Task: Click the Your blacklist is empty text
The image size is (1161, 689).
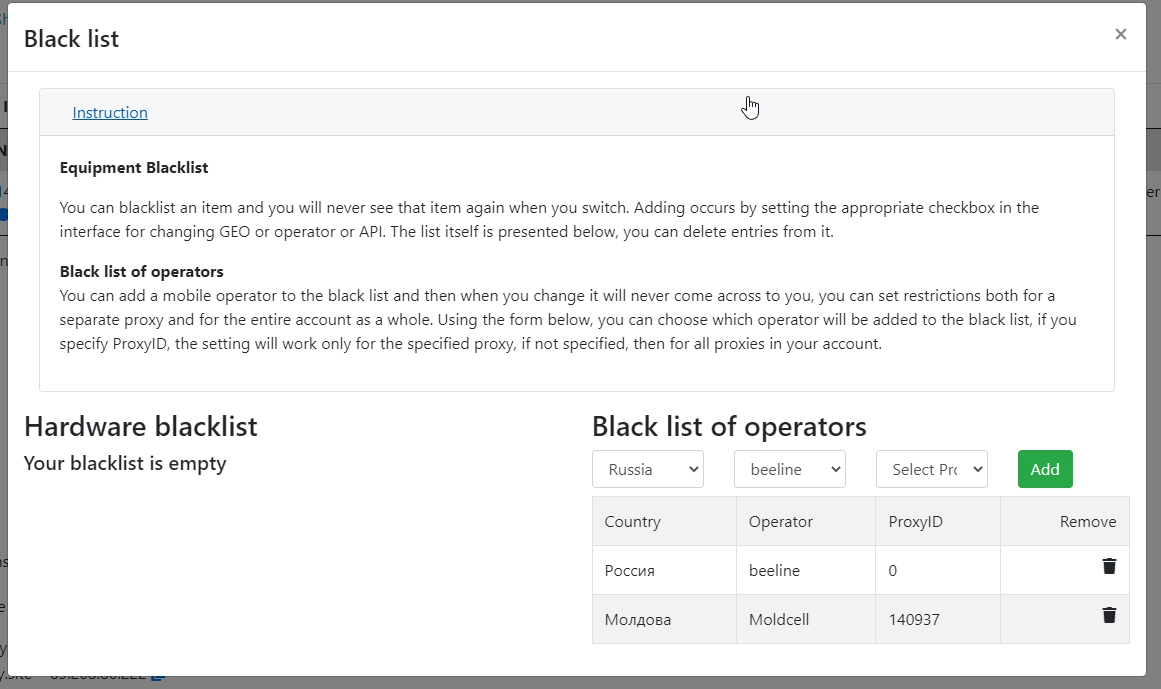Action: click(x=125, y=463)
